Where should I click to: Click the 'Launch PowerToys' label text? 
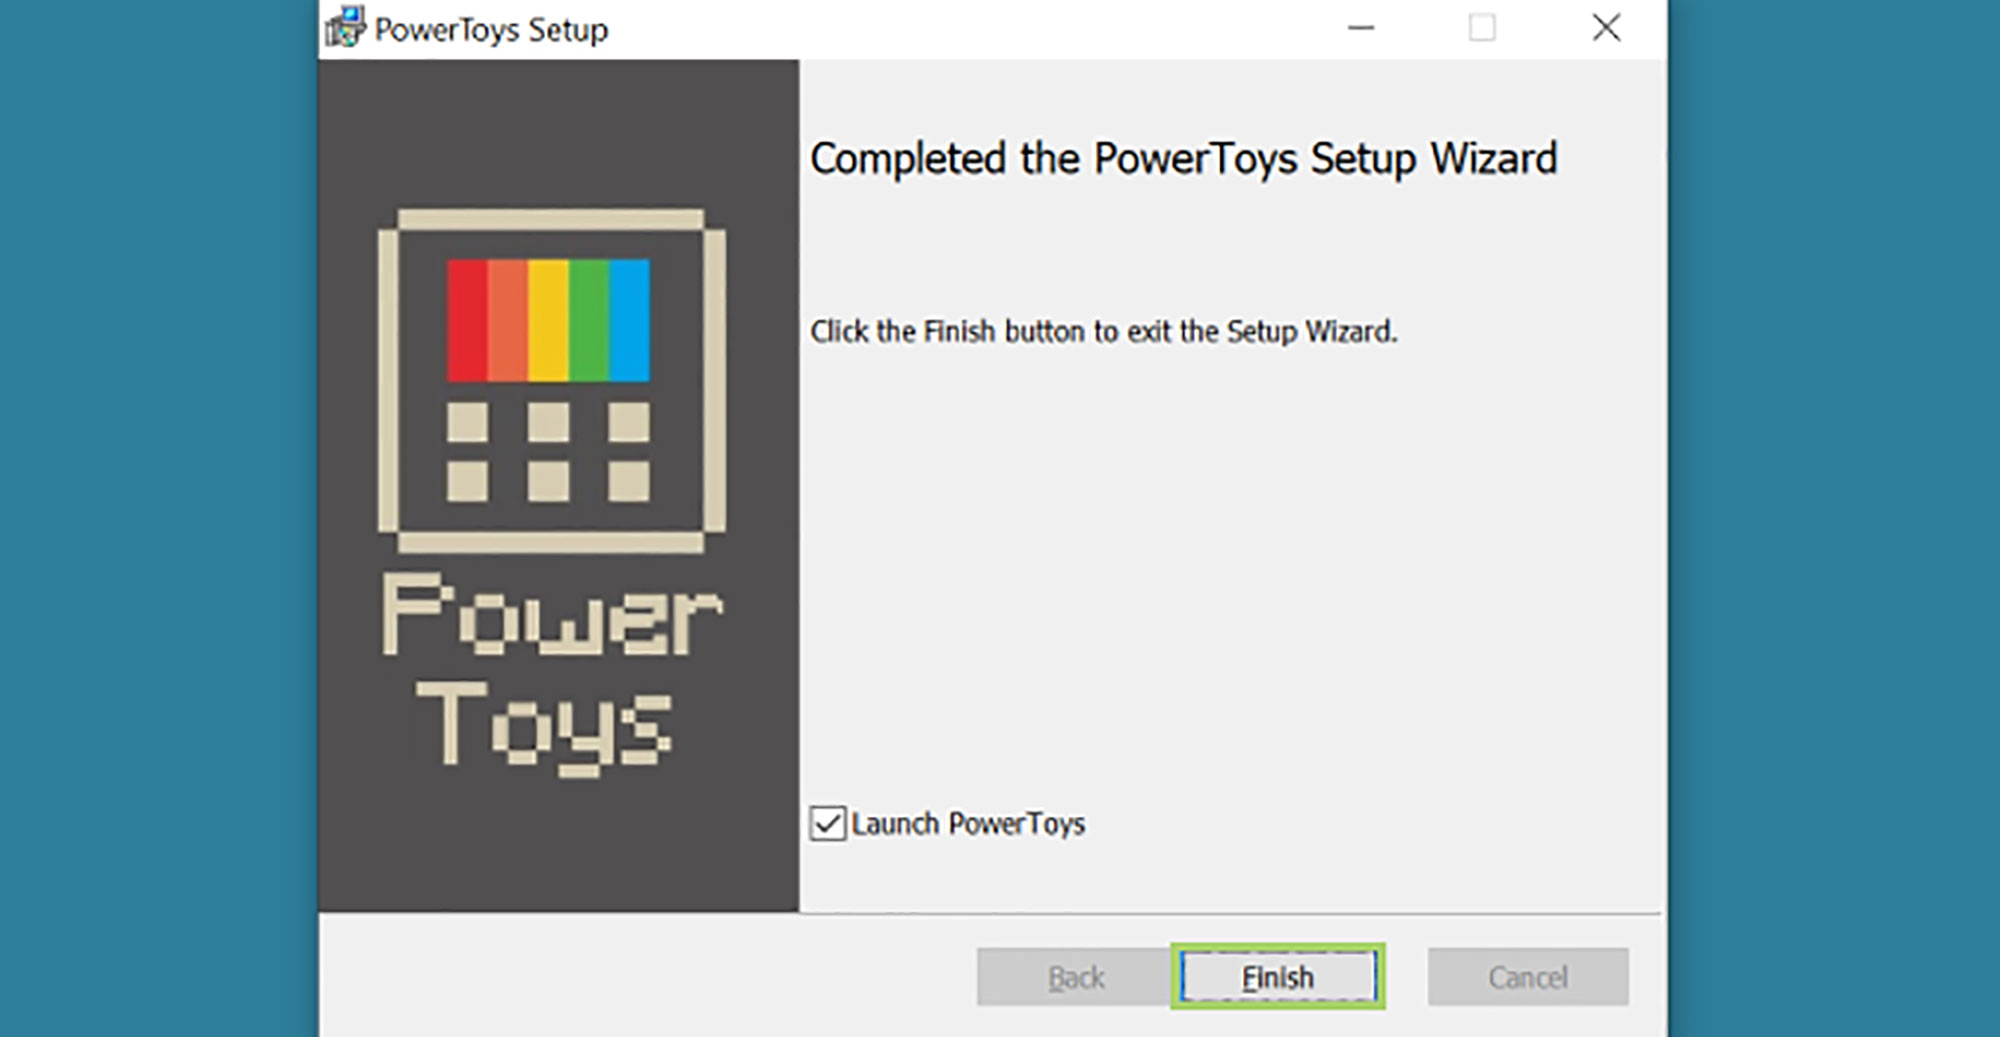click(x=968, y=824)
